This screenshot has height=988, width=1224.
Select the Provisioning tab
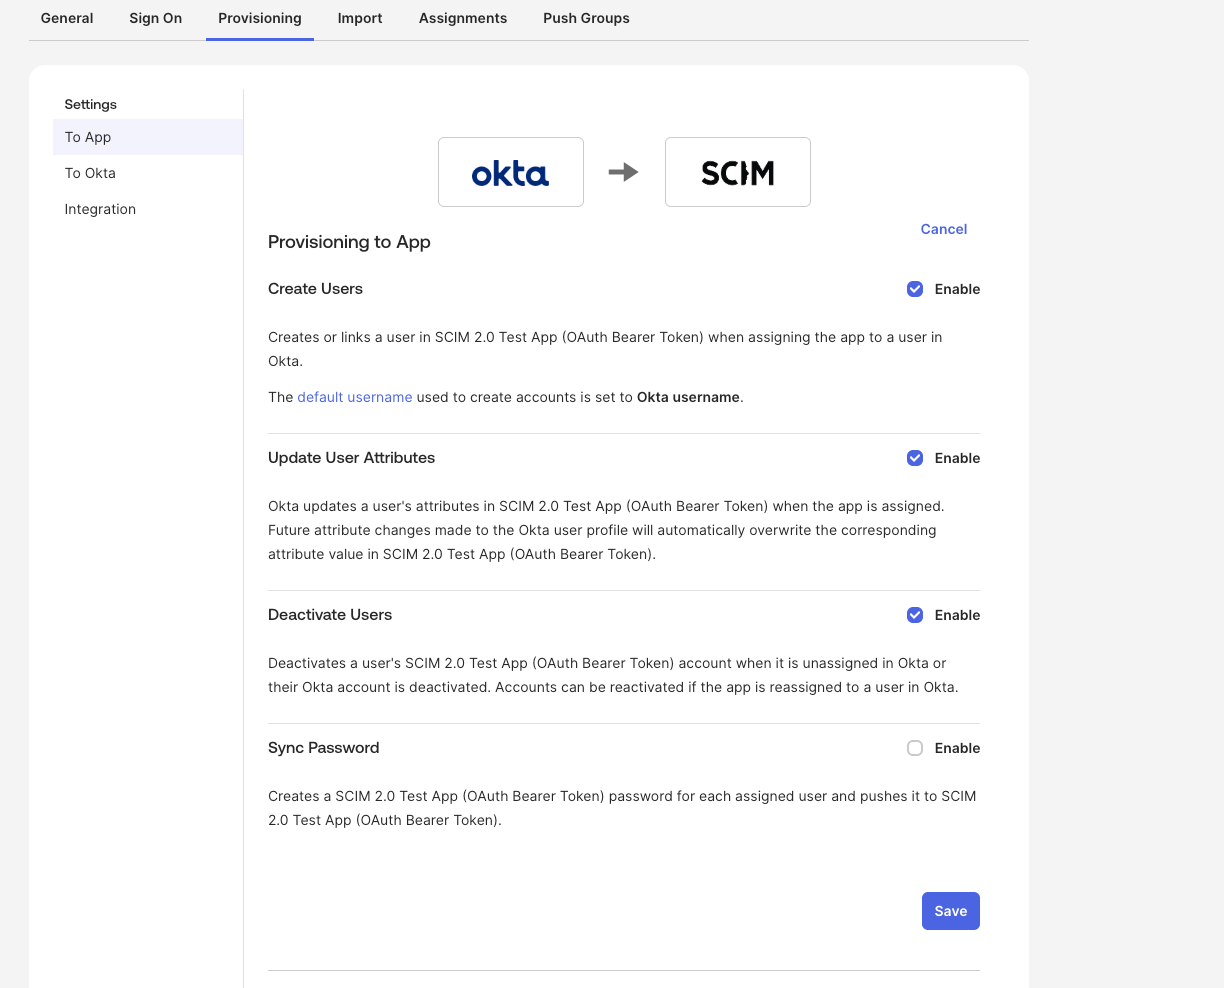pyautogui.click(x=260, y=18)
